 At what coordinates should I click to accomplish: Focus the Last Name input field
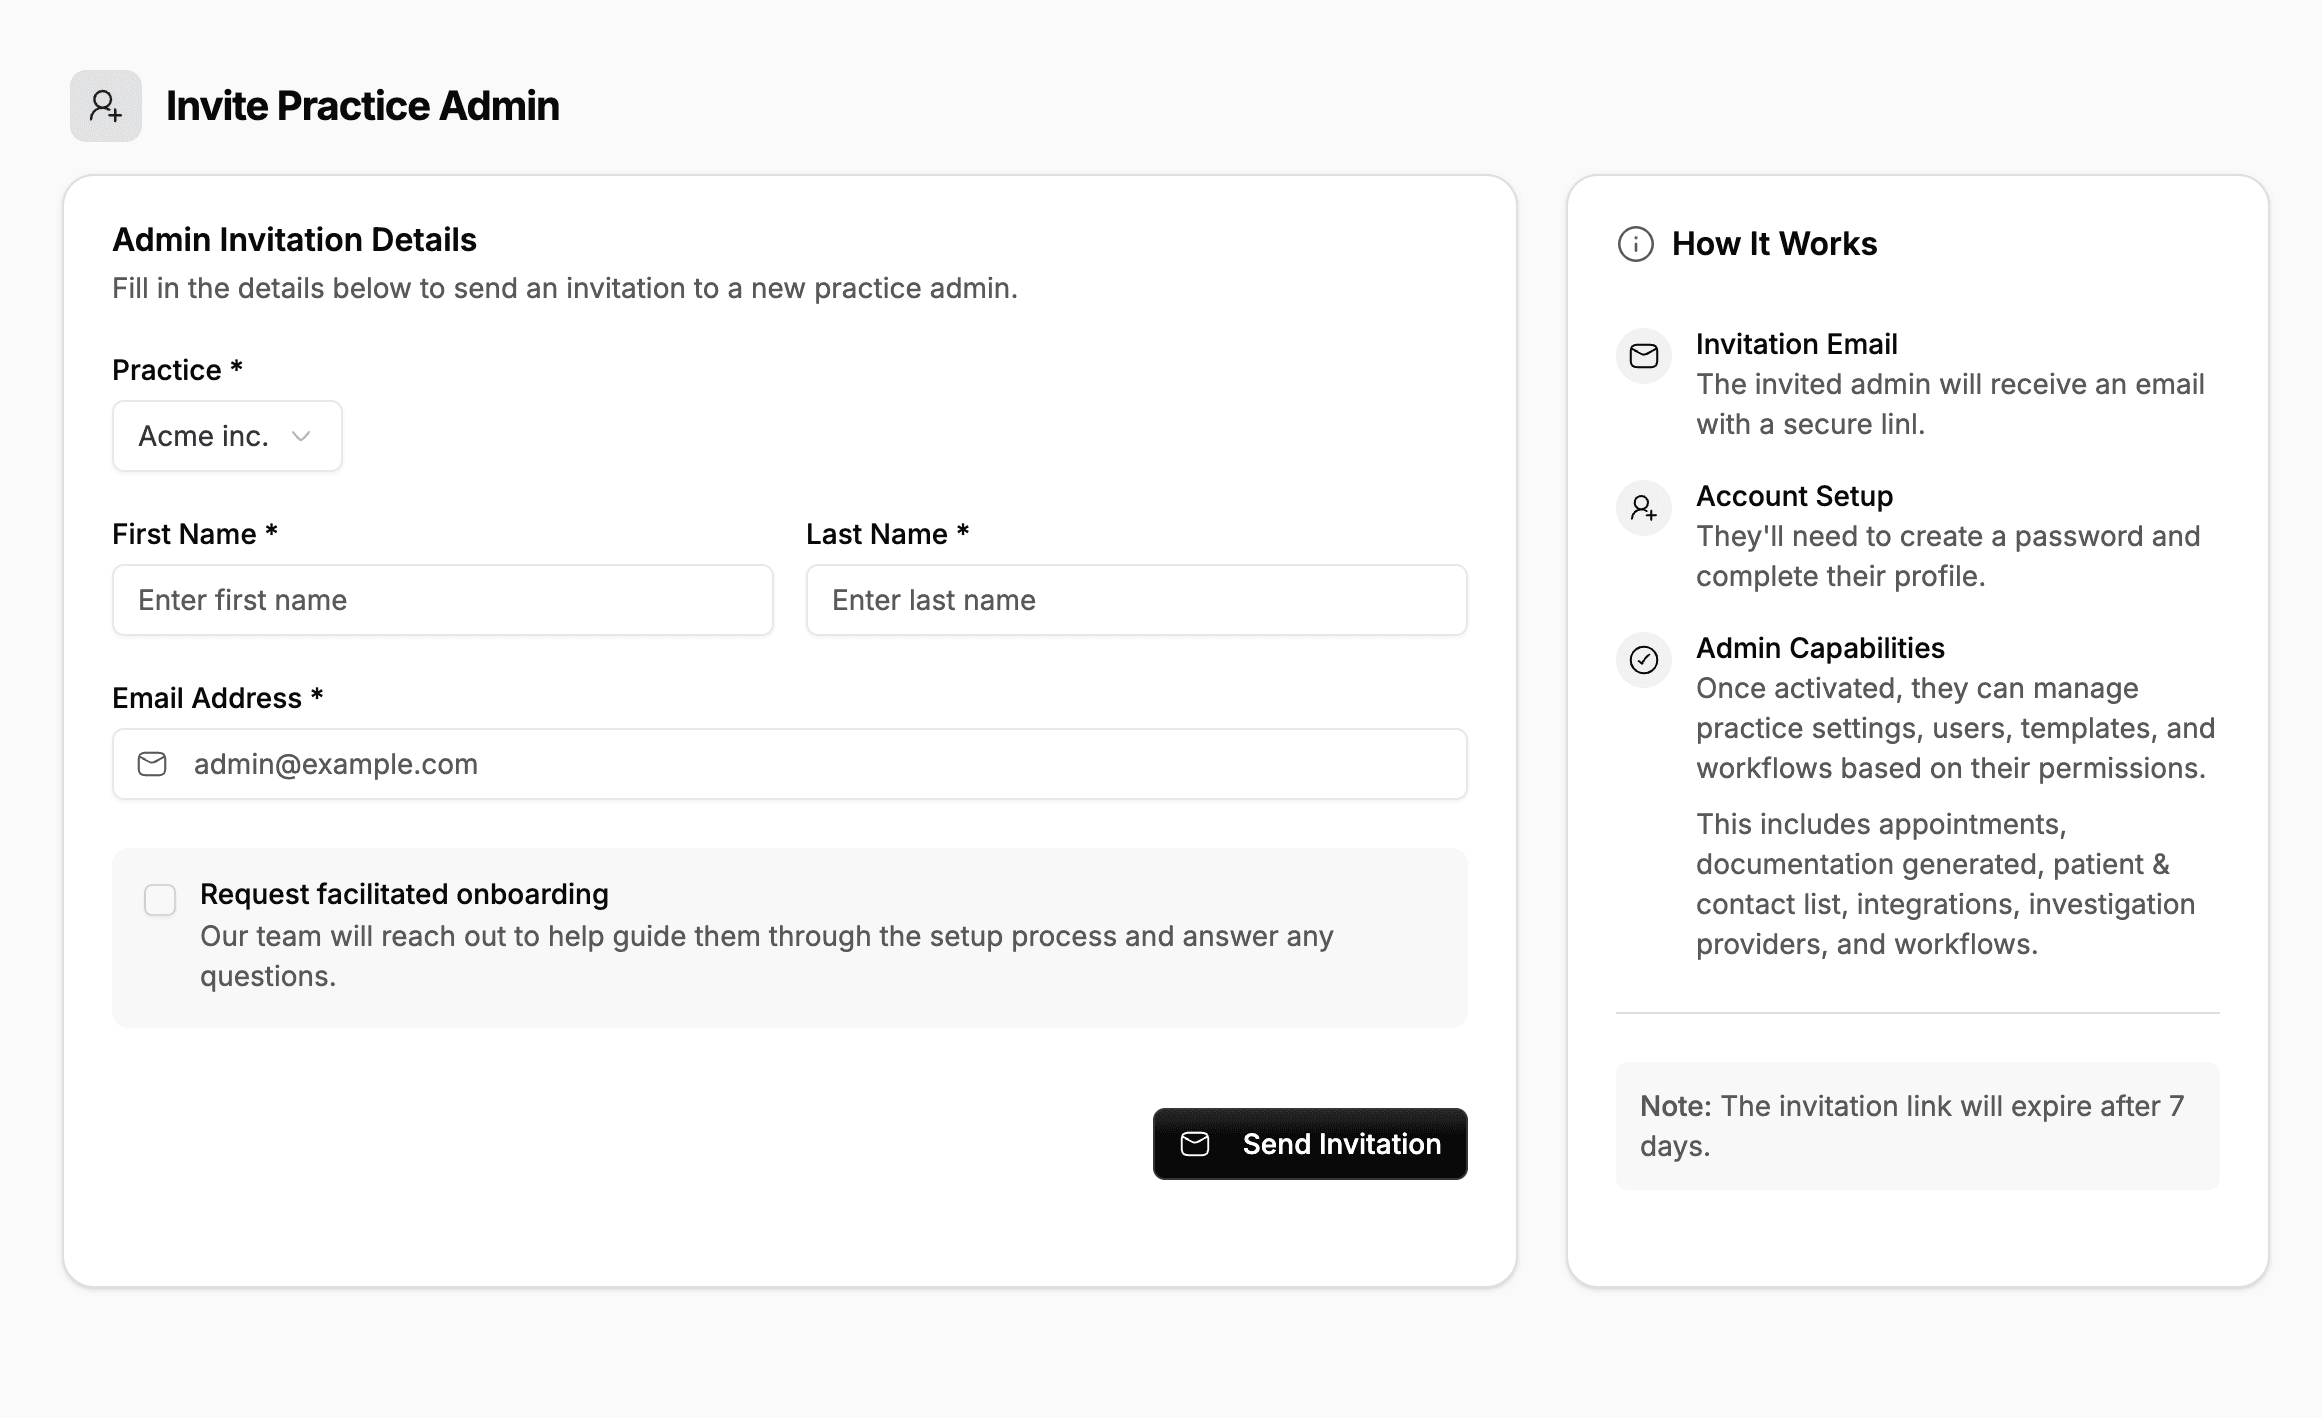[x=1137, y=600]
